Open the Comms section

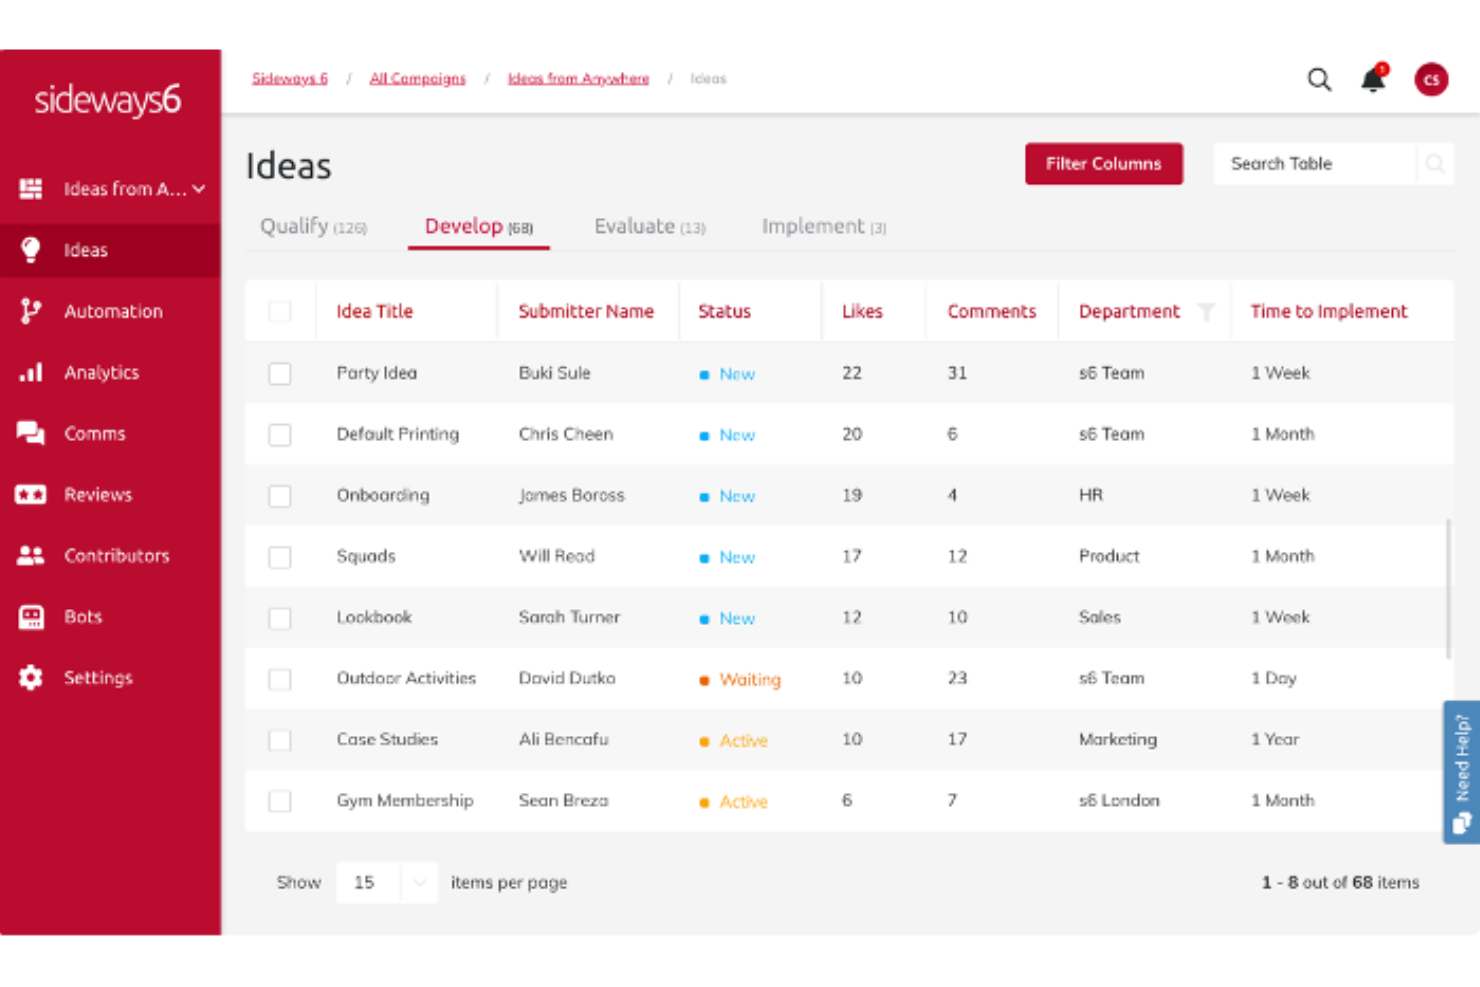click(30, 433)
